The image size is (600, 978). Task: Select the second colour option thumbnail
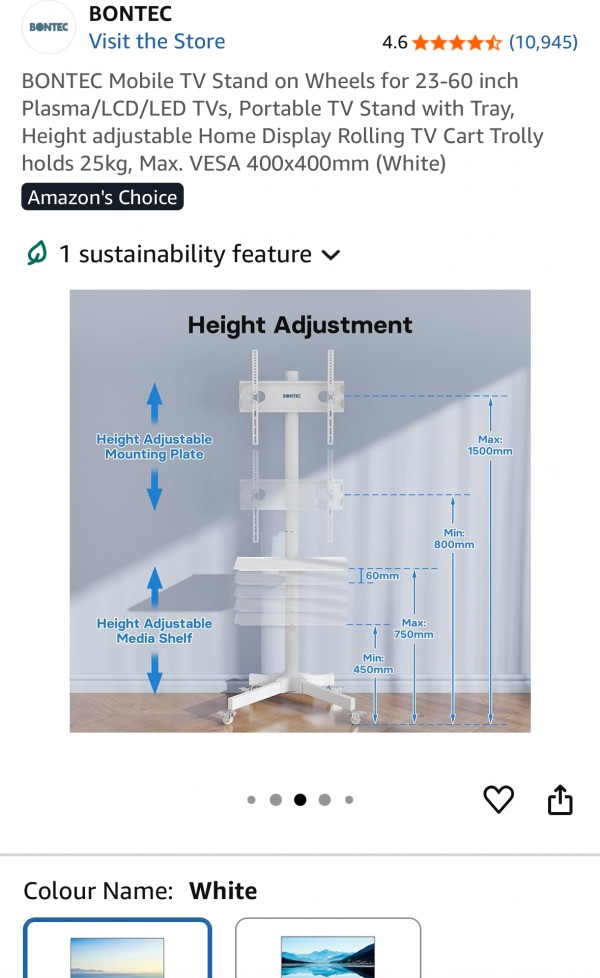[x=328, y=948]
